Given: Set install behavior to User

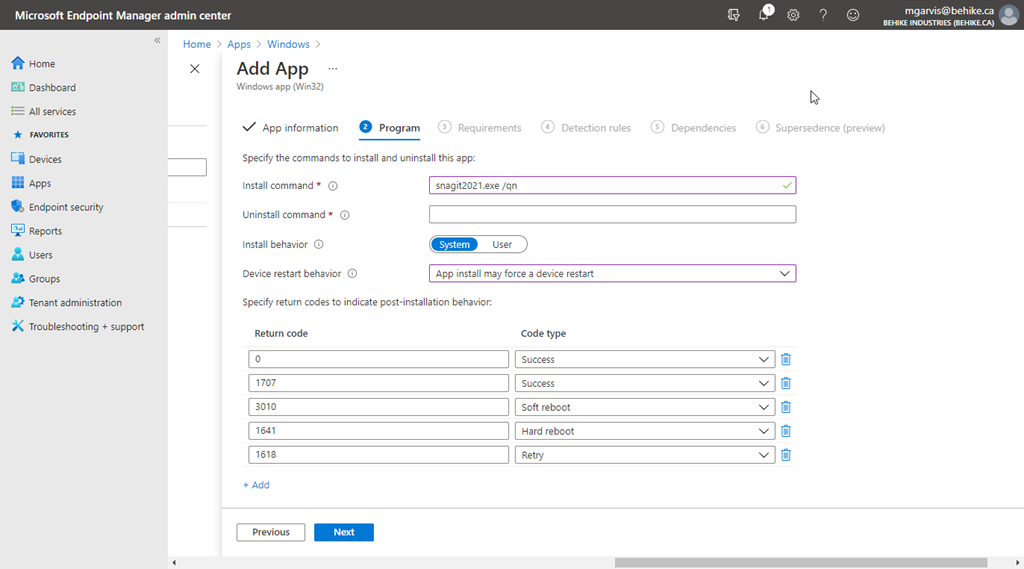Looking at the screenshot, I should tap(502, 245).
